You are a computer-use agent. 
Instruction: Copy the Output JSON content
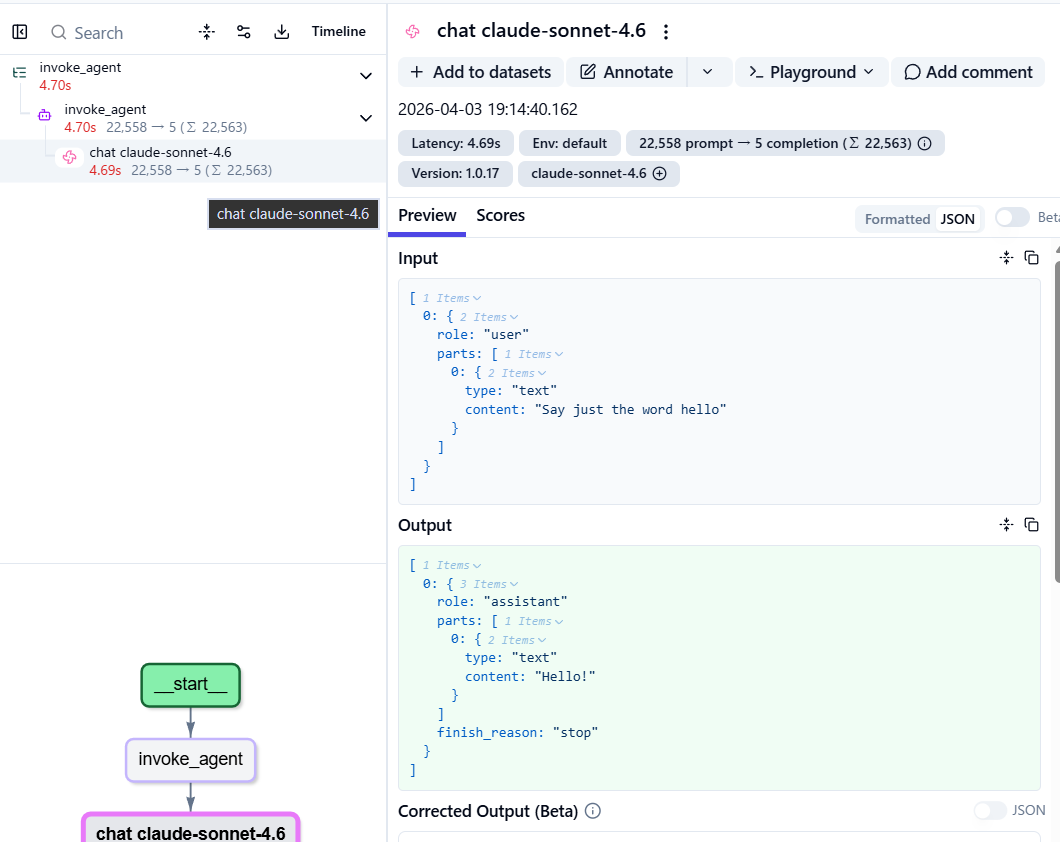point(1031,524)
